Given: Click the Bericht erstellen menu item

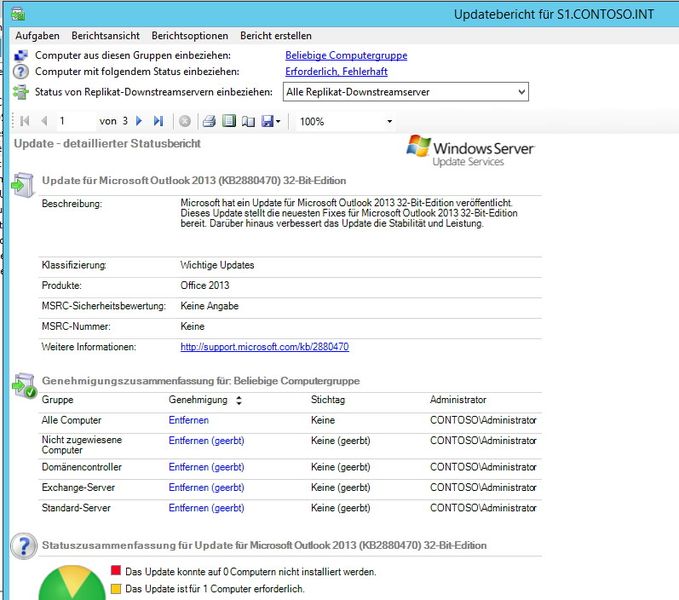Looking at the screenshot, I should pos(276,35).
